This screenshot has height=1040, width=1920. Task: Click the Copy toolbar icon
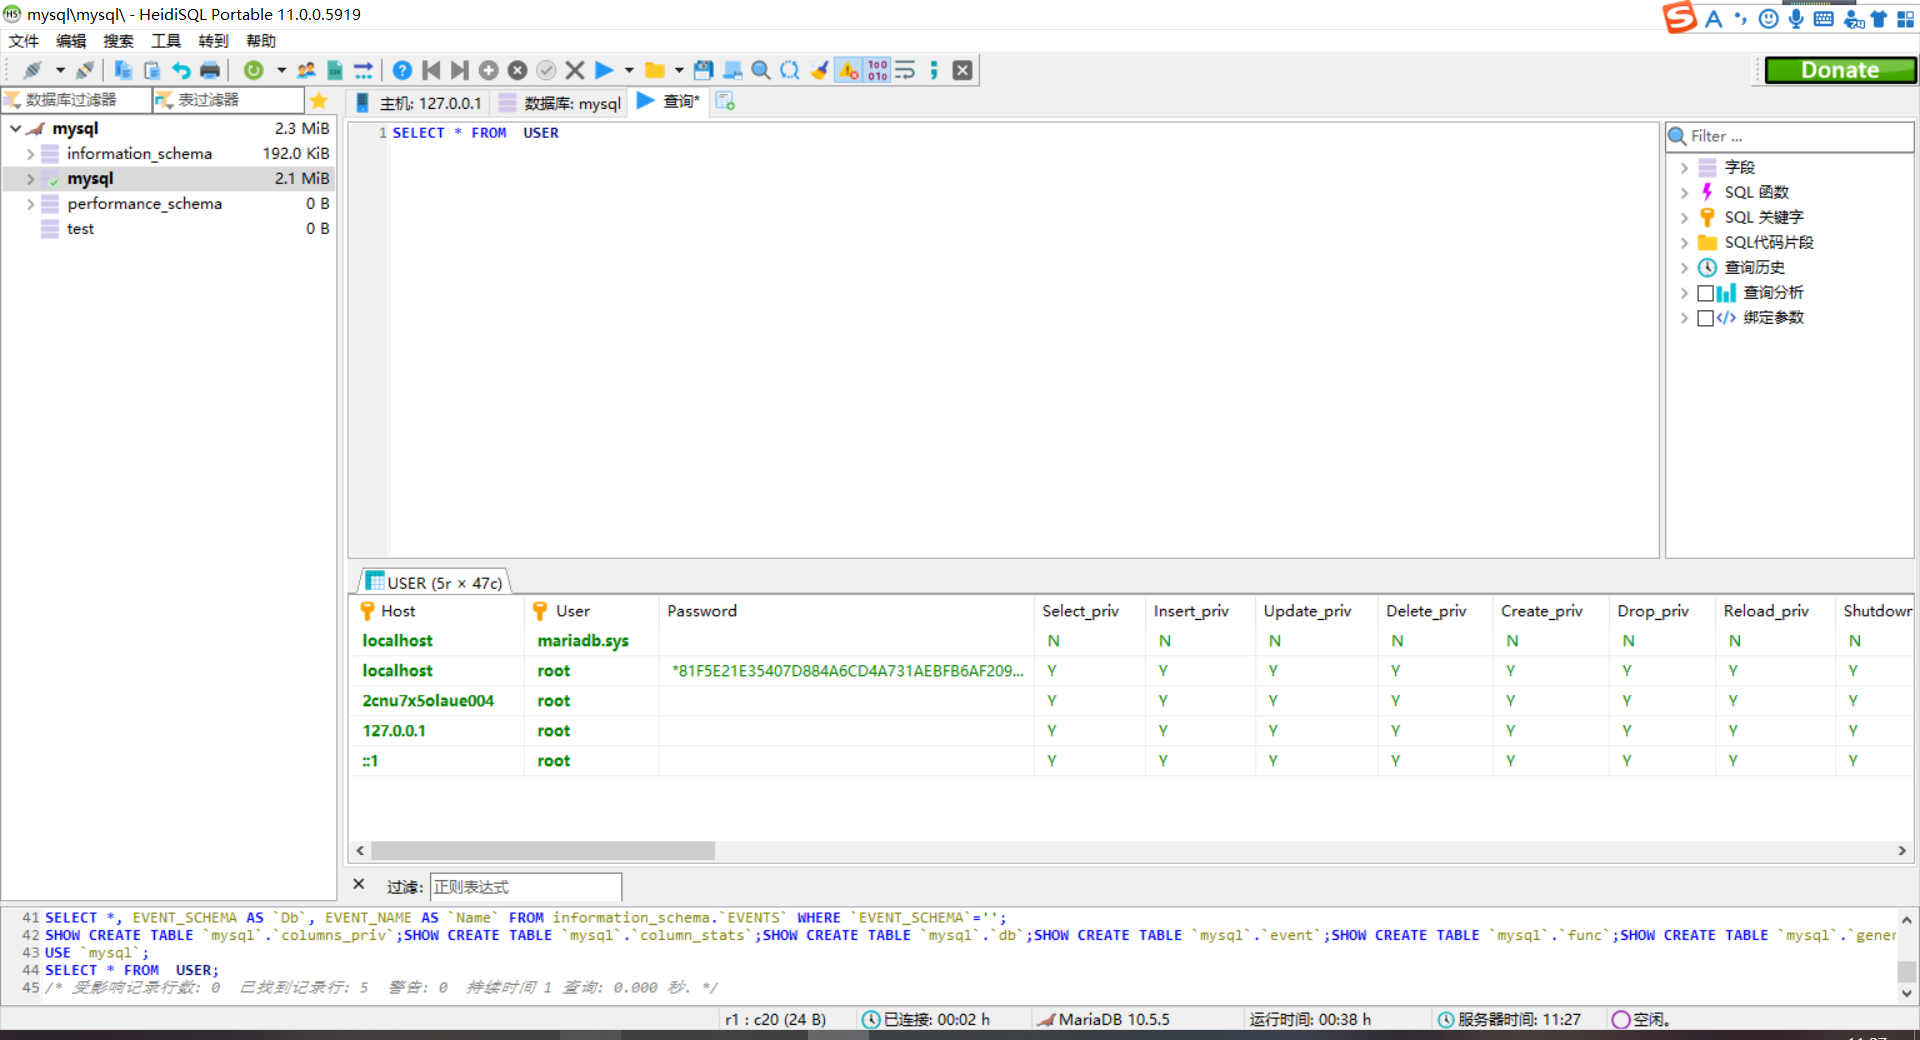click(123, 70)
